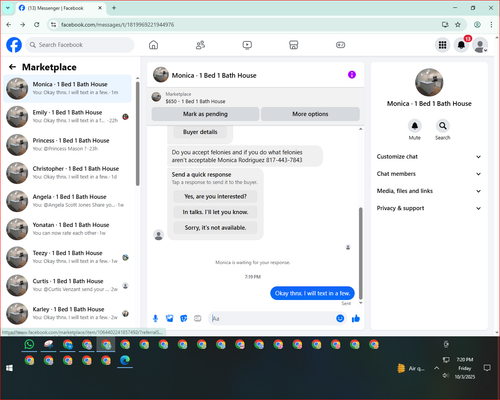500x400 pixels.
Task: Click the Search Facebook box
Action: (x=80, y=45)
